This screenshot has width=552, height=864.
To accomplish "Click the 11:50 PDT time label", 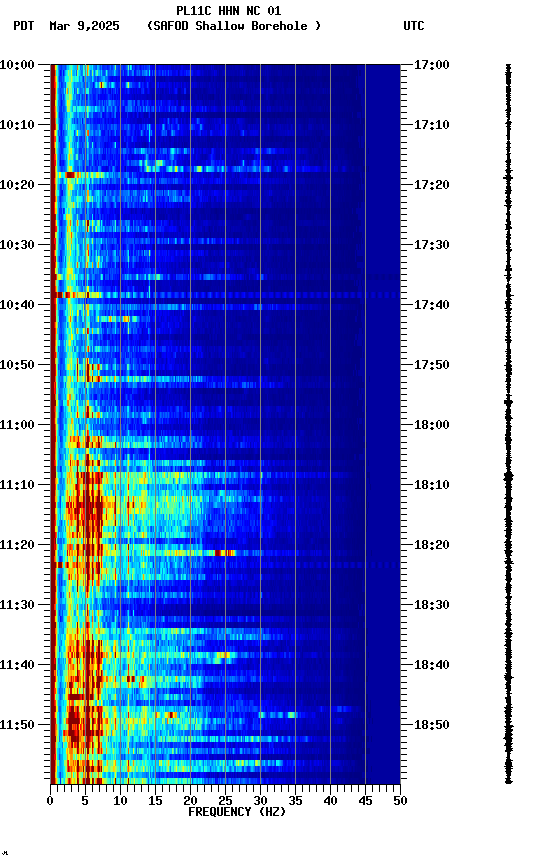I will point(17,725).
